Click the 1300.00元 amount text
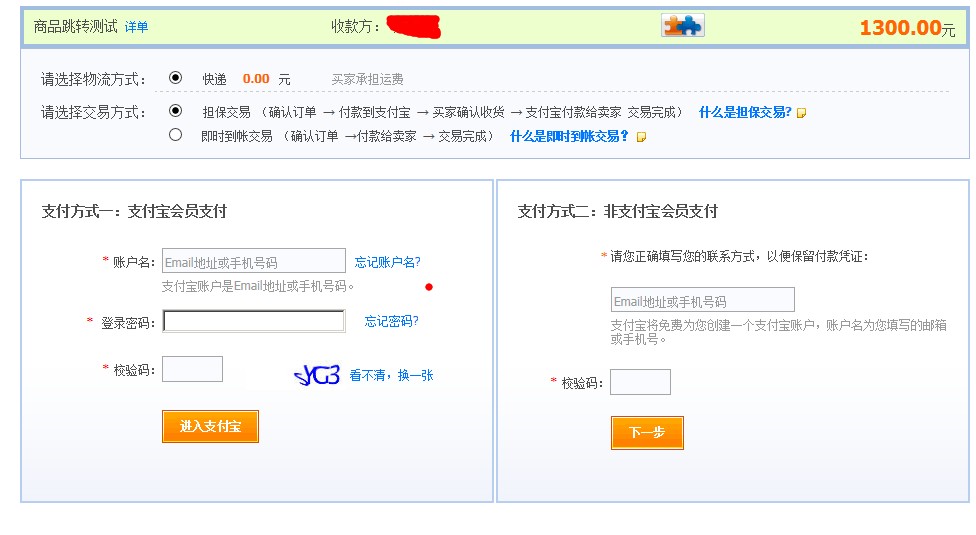976x535 pixels. (907, 28)
